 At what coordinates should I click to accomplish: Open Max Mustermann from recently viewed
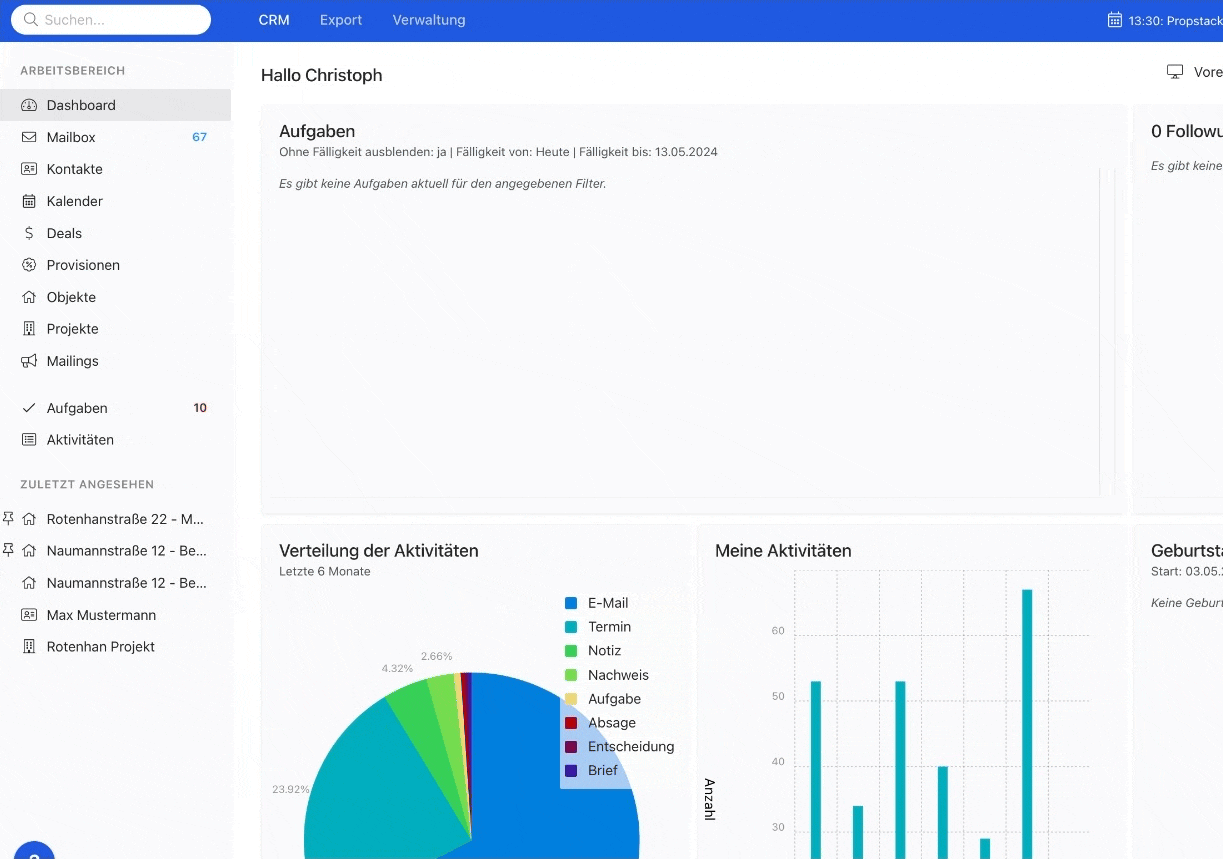(x=101, y=615)
